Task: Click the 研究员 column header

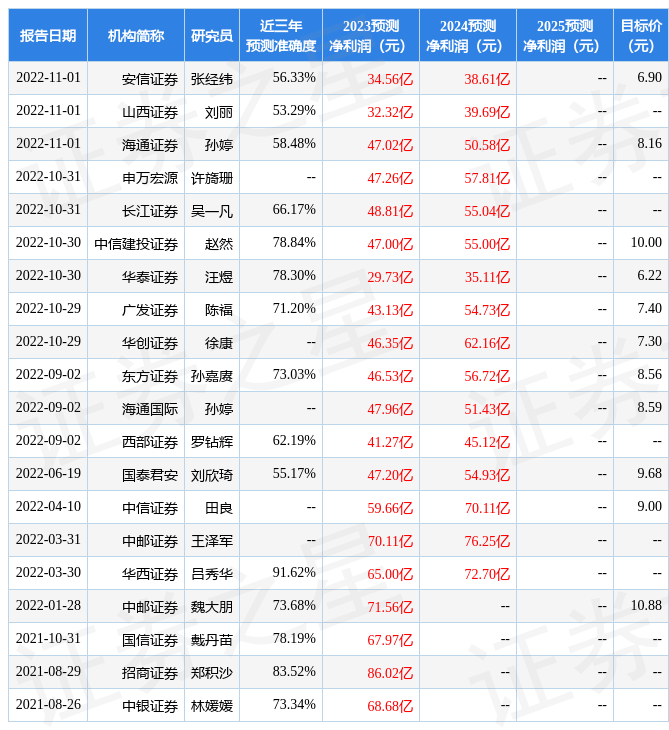Action: [212, 35]
